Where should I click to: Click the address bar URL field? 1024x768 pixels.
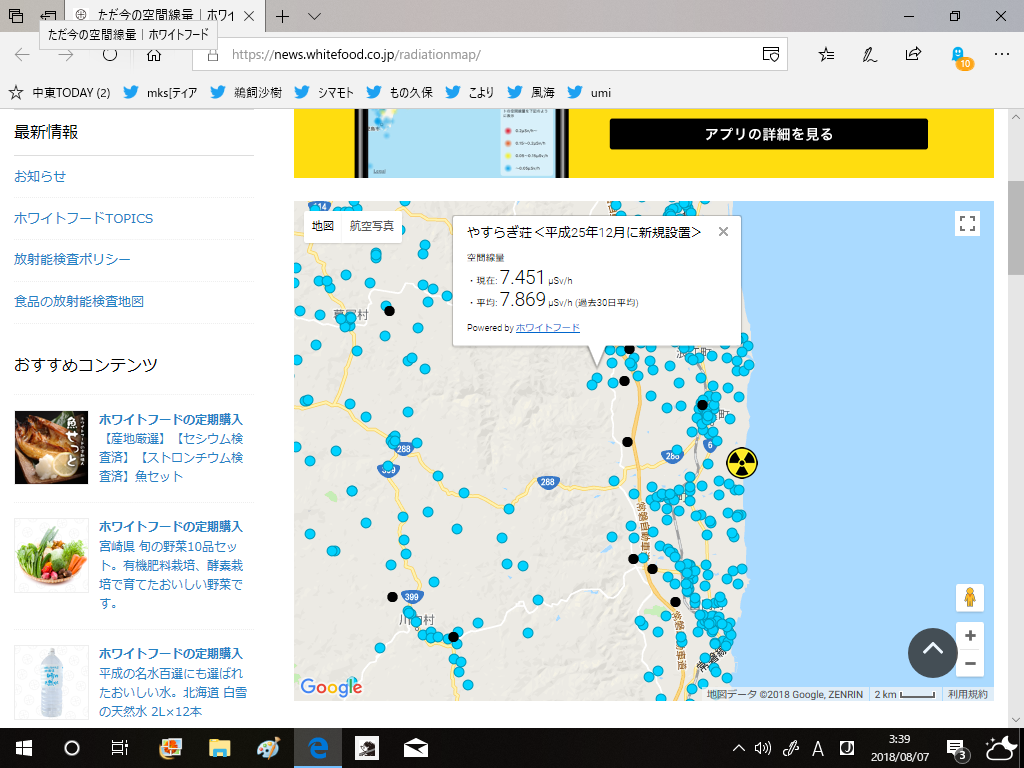pyautogui.click(x=490, y=54)
